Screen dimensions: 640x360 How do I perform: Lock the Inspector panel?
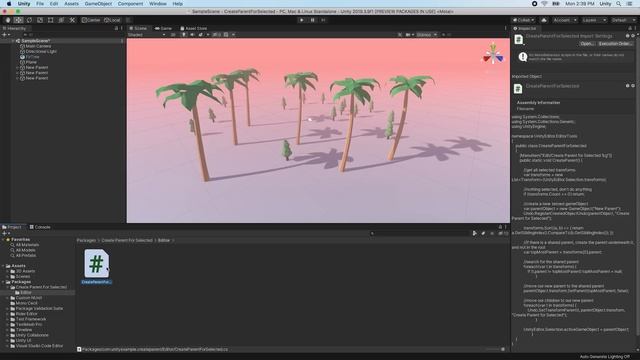click(x=630, y=29)
